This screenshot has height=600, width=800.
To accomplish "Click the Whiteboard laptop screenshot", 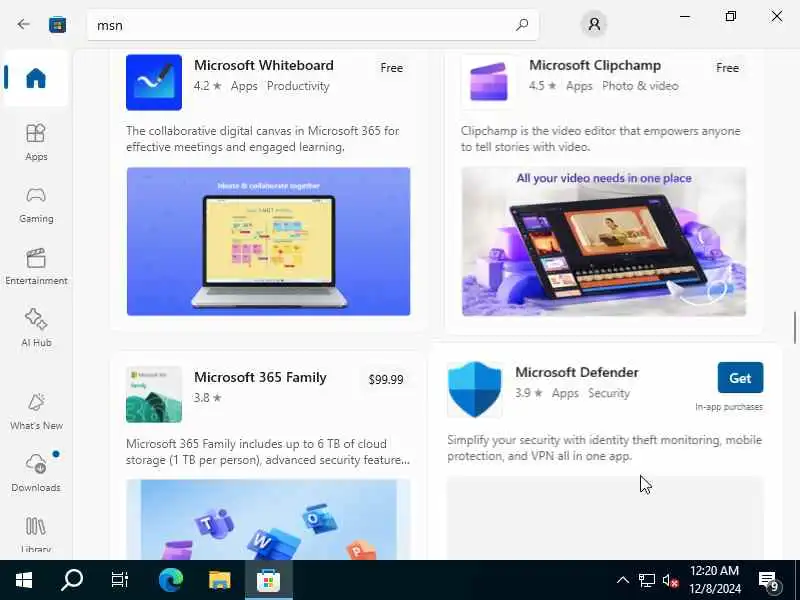I will pos(268,241).
